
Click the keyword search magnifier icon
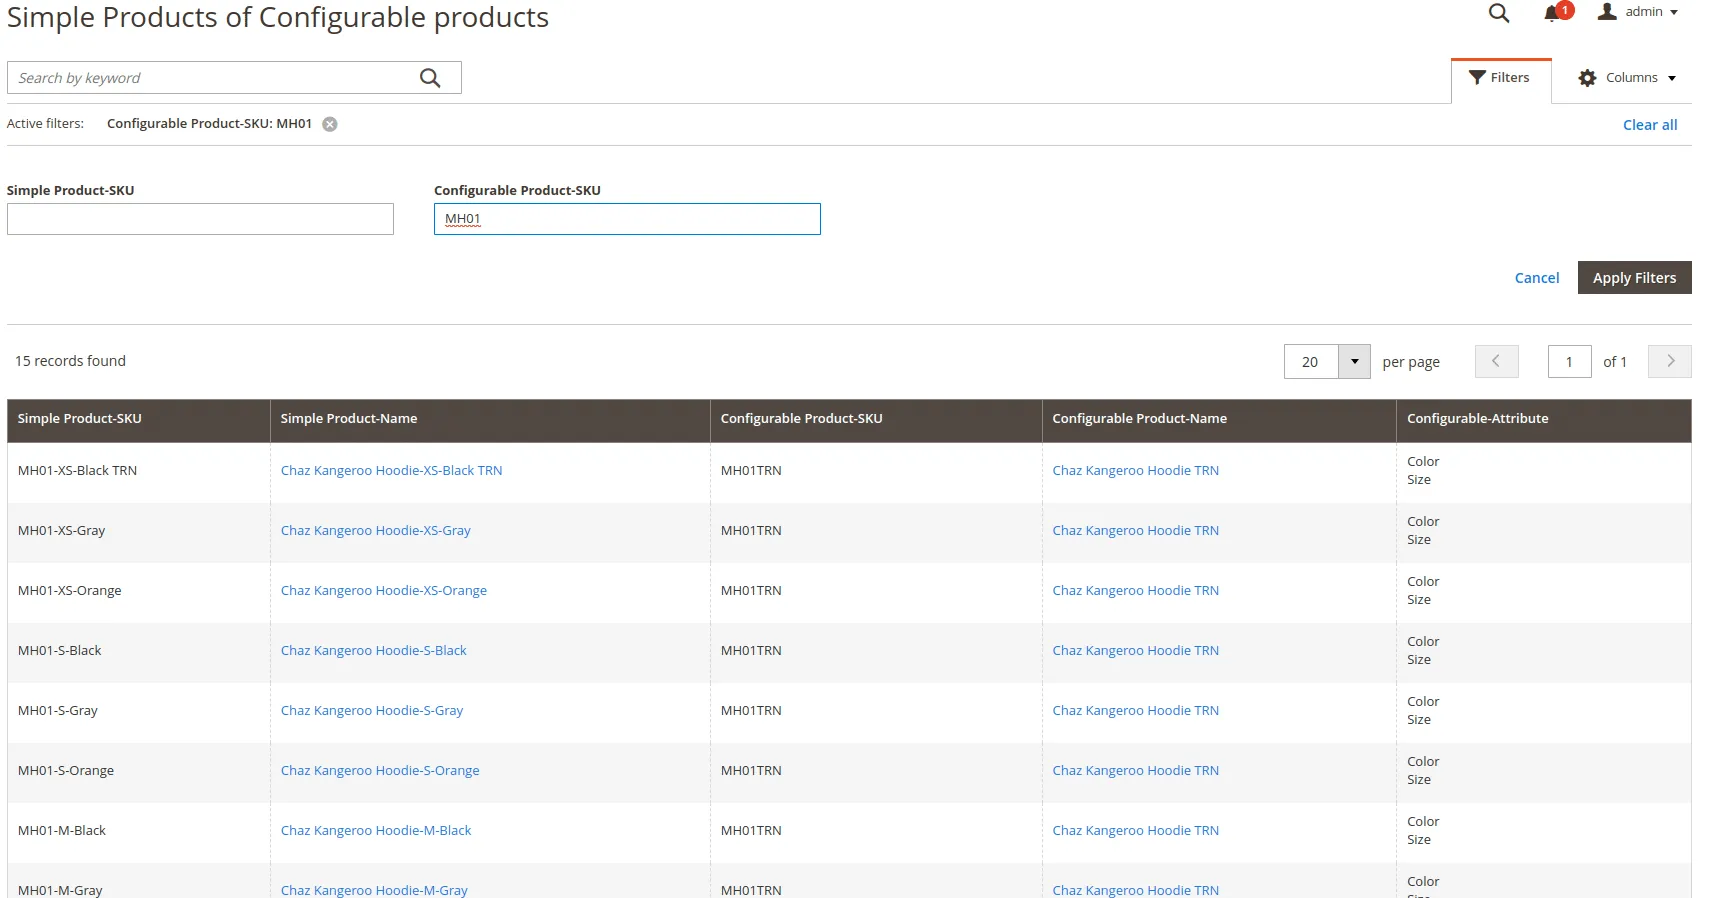click(430, 78)
